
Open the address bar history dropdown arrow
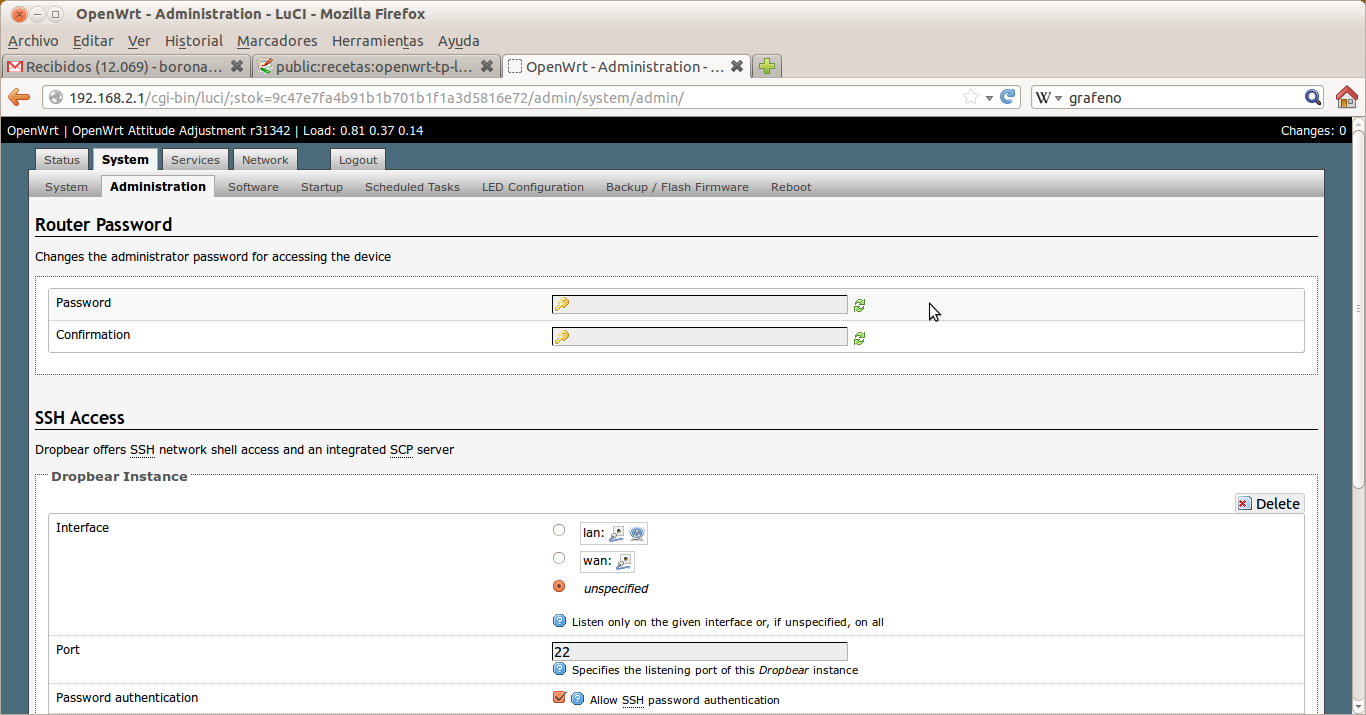[x=989, y=97]
